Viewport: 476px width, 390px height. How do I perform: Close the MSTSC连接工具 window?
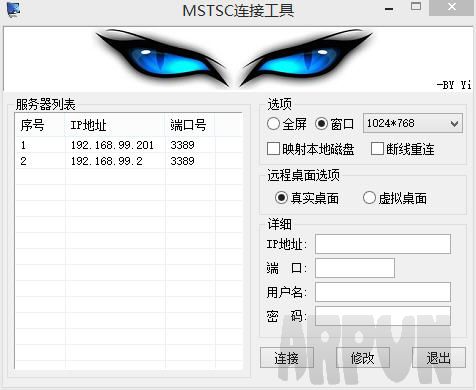[452, 7]
